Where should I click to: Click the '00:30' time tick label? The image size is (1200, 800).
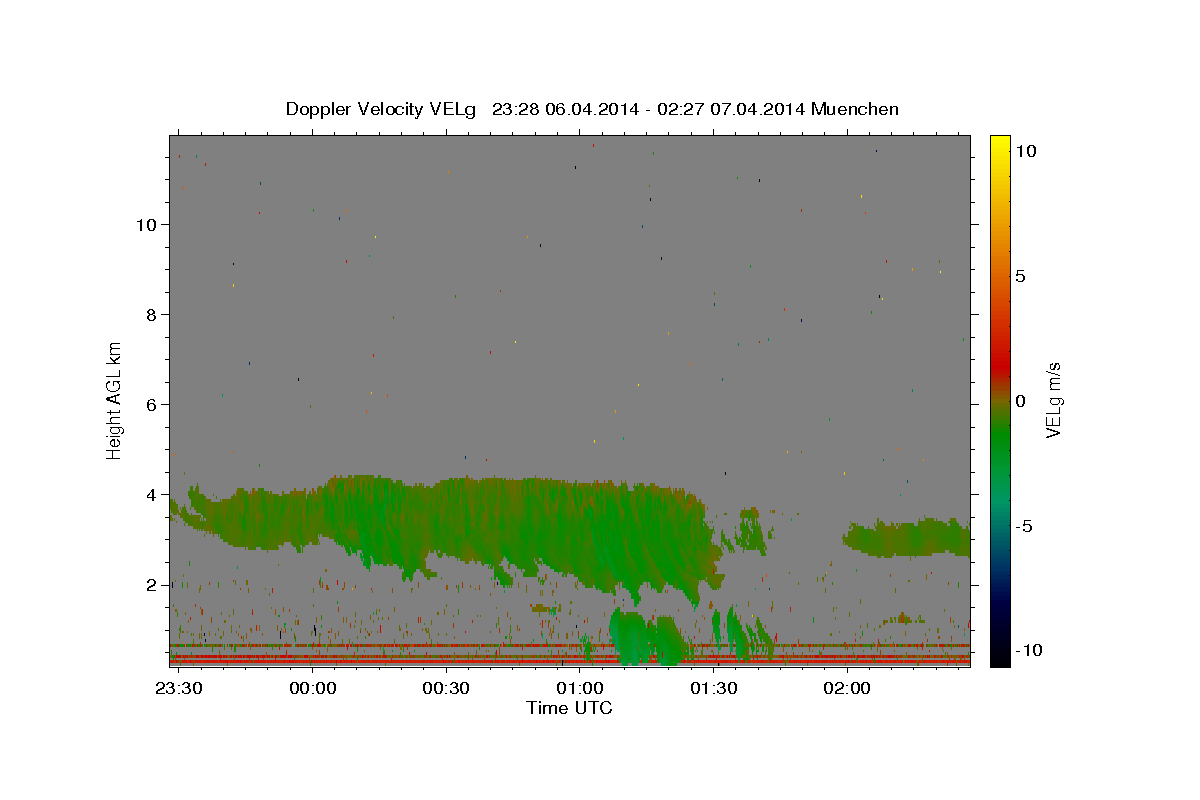445,690
